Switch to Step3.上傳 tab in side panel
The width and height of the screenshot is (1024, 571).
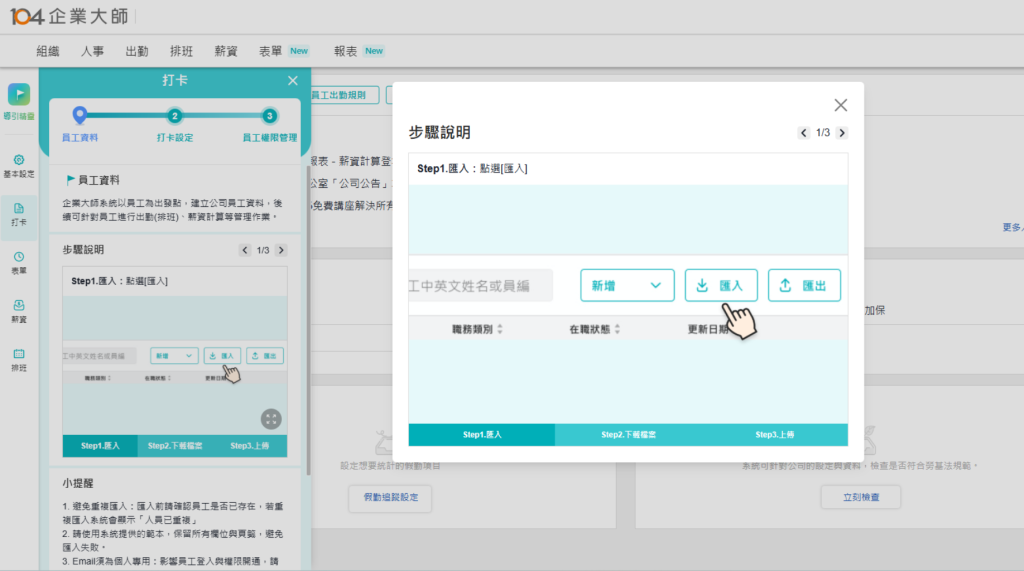pos(249,446)
